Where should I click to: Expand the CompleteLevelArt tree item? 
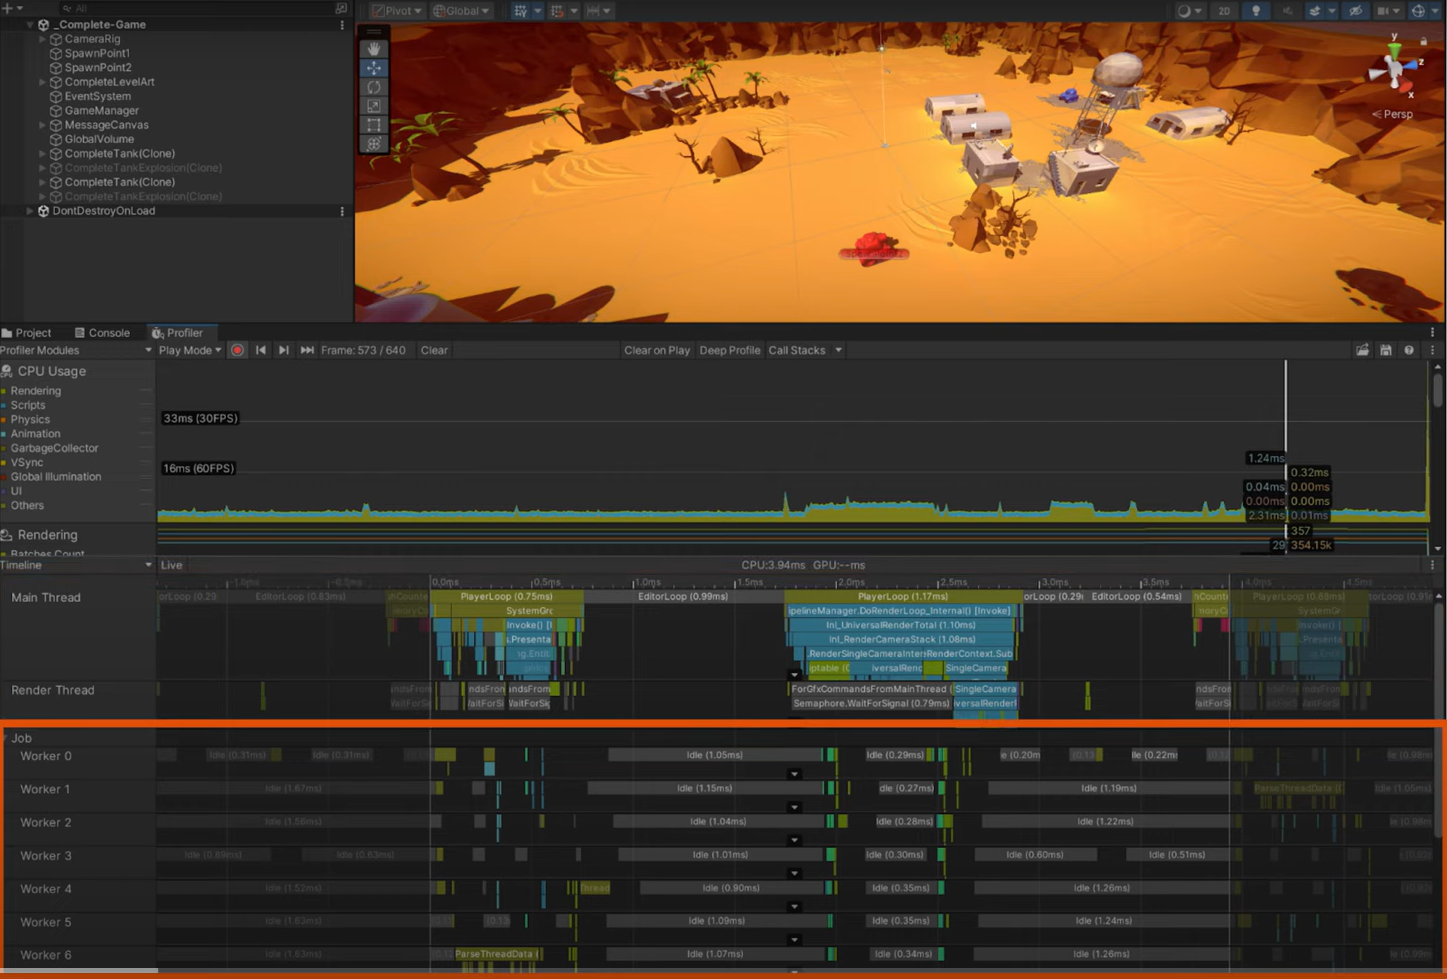(42, 82)
